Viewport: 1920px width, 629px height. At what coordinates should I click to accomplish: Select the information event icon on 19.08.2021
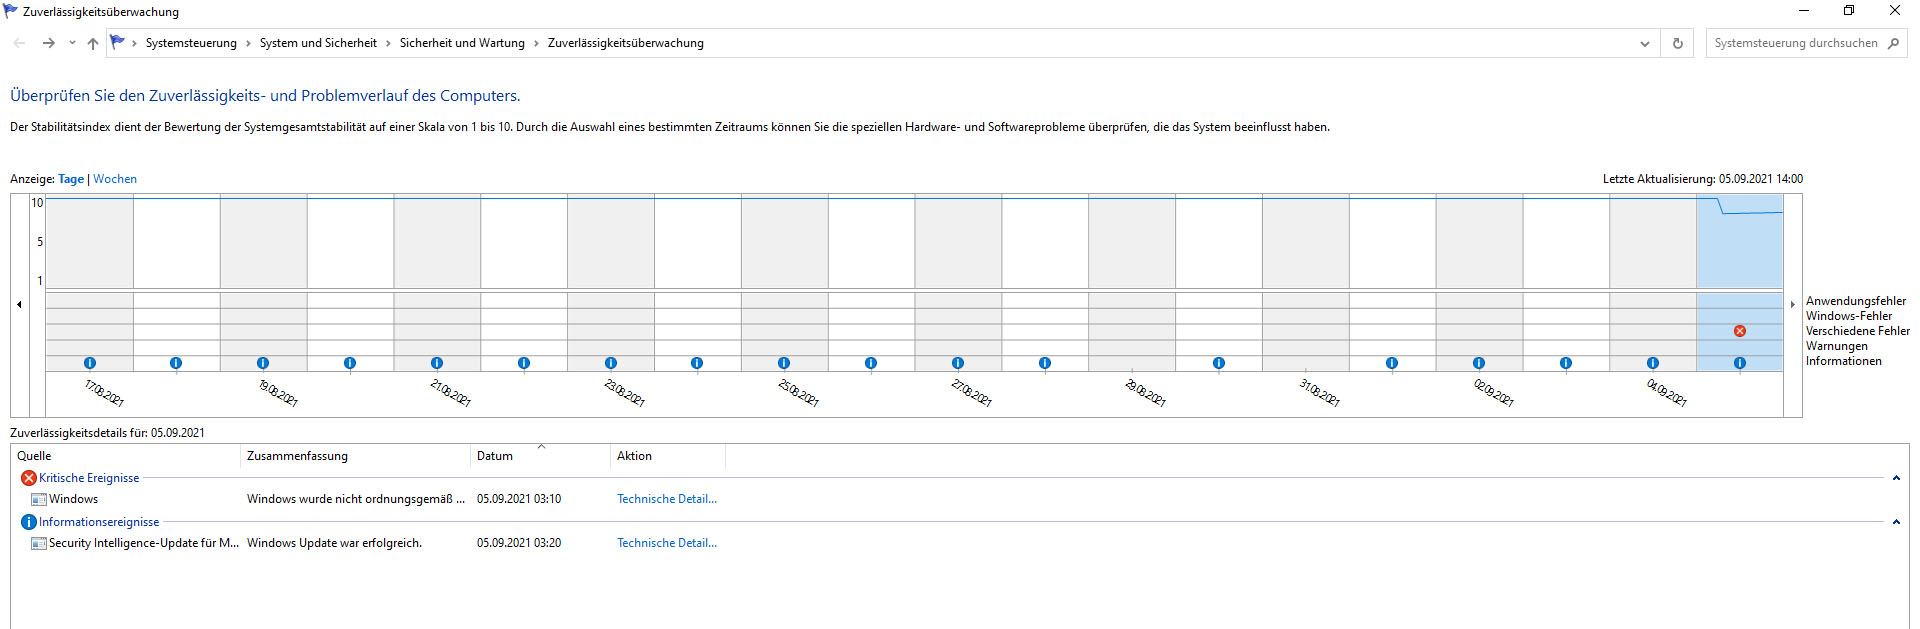263,363
